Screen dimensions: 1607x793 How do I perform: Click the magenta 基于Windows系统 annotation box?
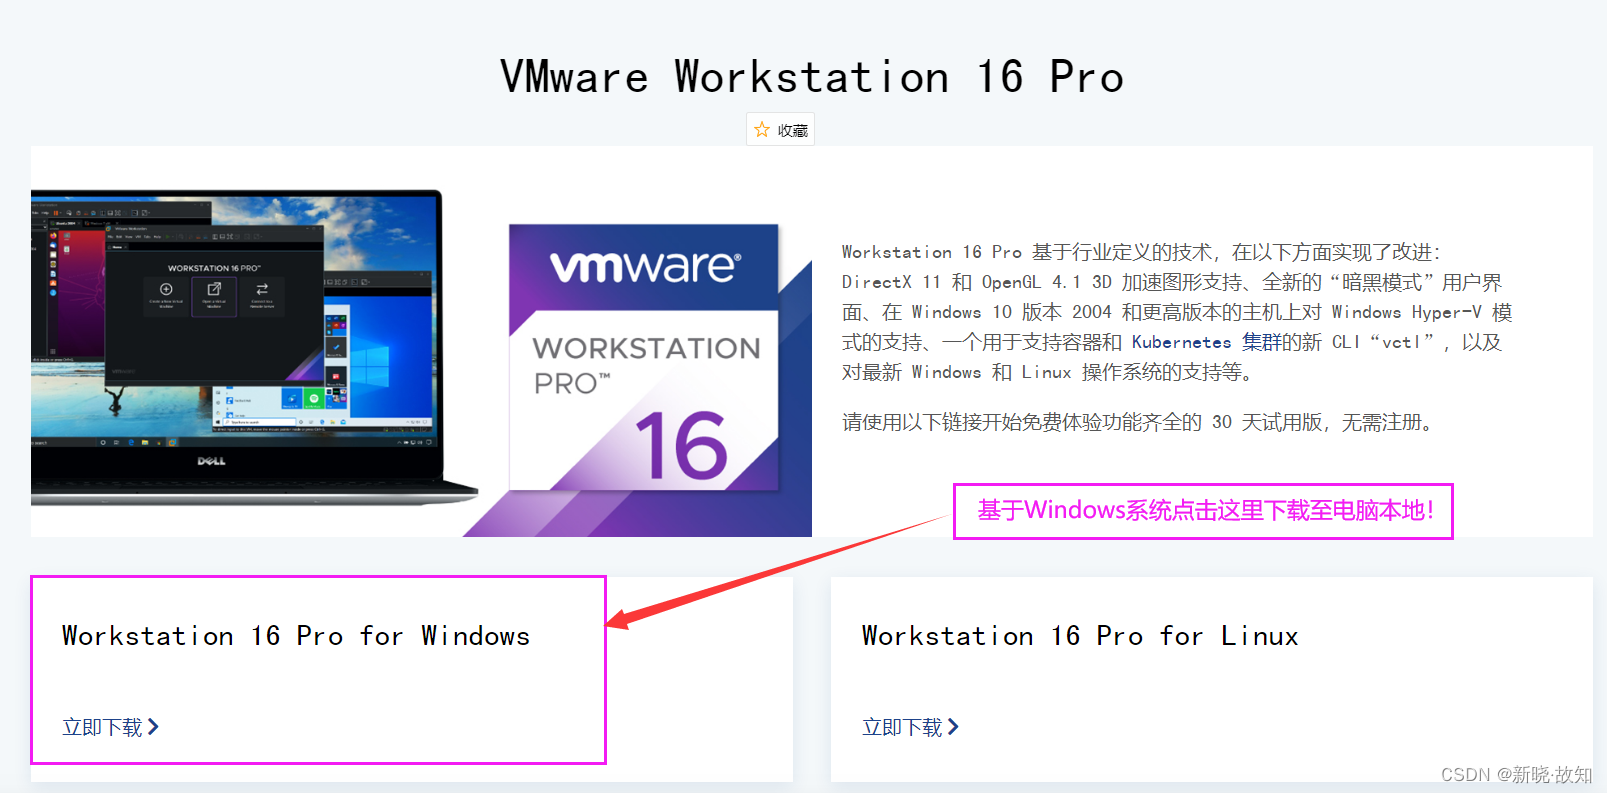point(1203,511)
